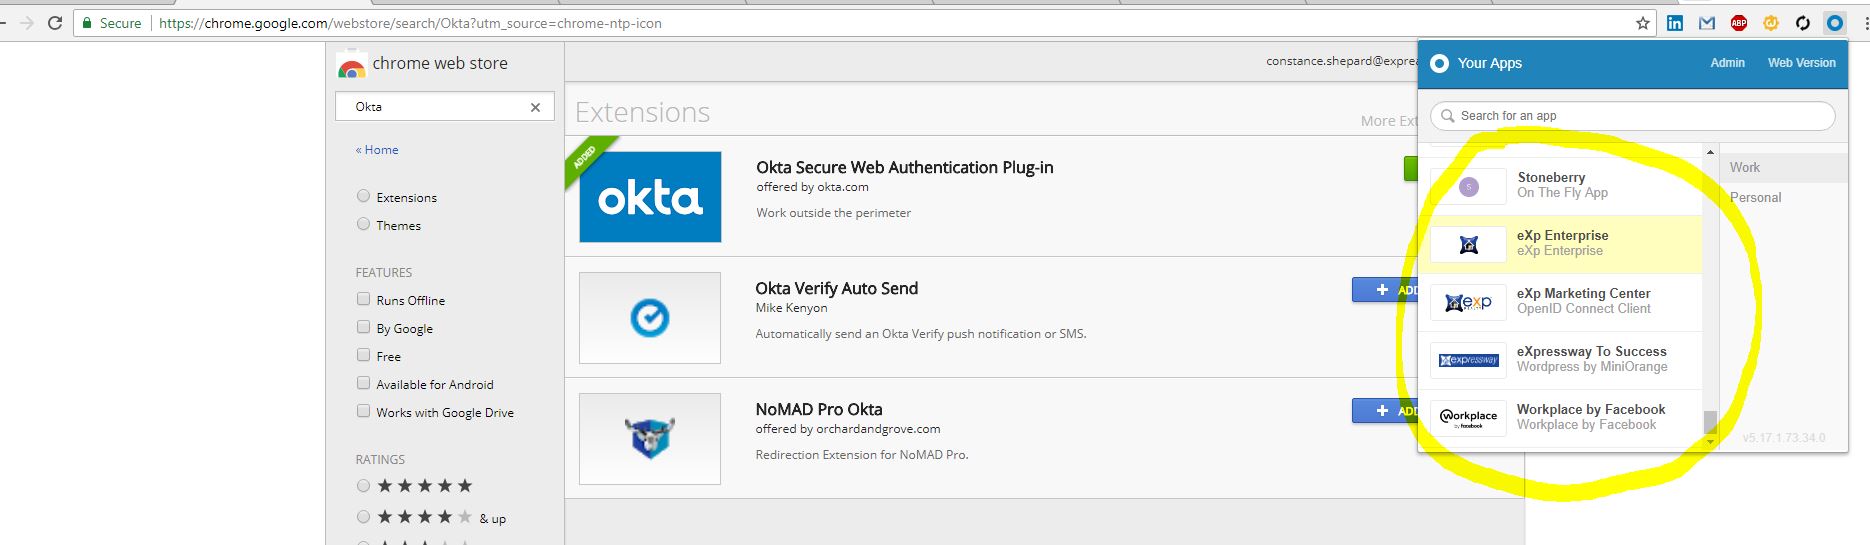This screenshot has height=545, width=1870.
Task: Launch Workplace by Facebook app icon
Action: point(1468,418)
